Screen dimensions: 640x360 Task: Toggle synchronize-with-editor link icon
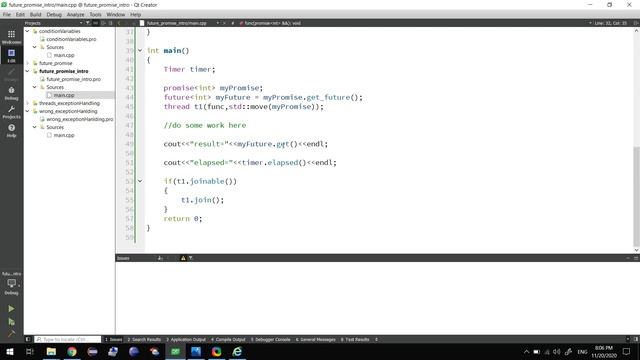click(x=96, y=23)
